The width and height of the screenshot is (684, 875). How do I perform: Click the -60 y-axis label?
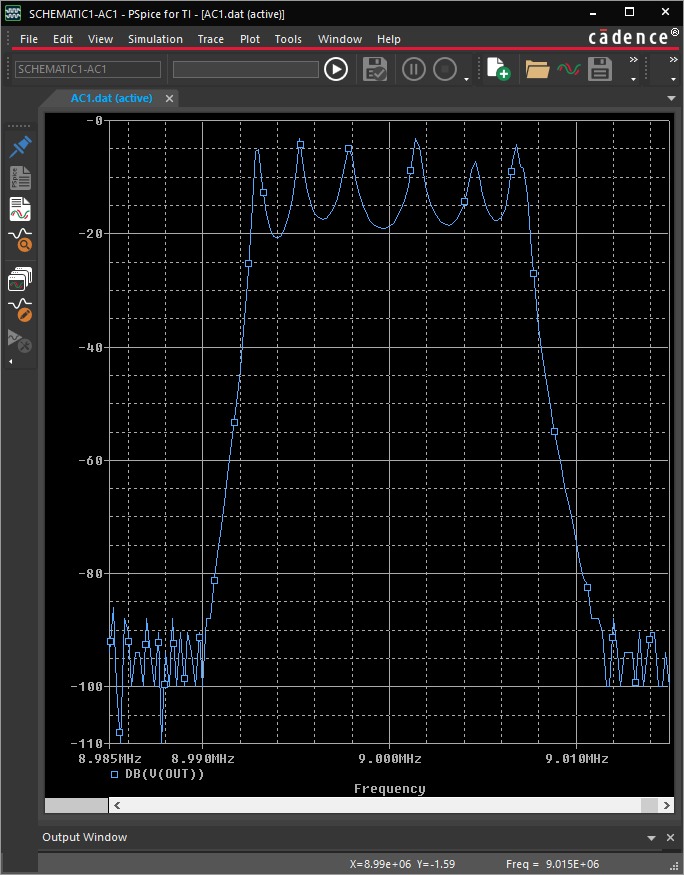click(x=90, y=460)
